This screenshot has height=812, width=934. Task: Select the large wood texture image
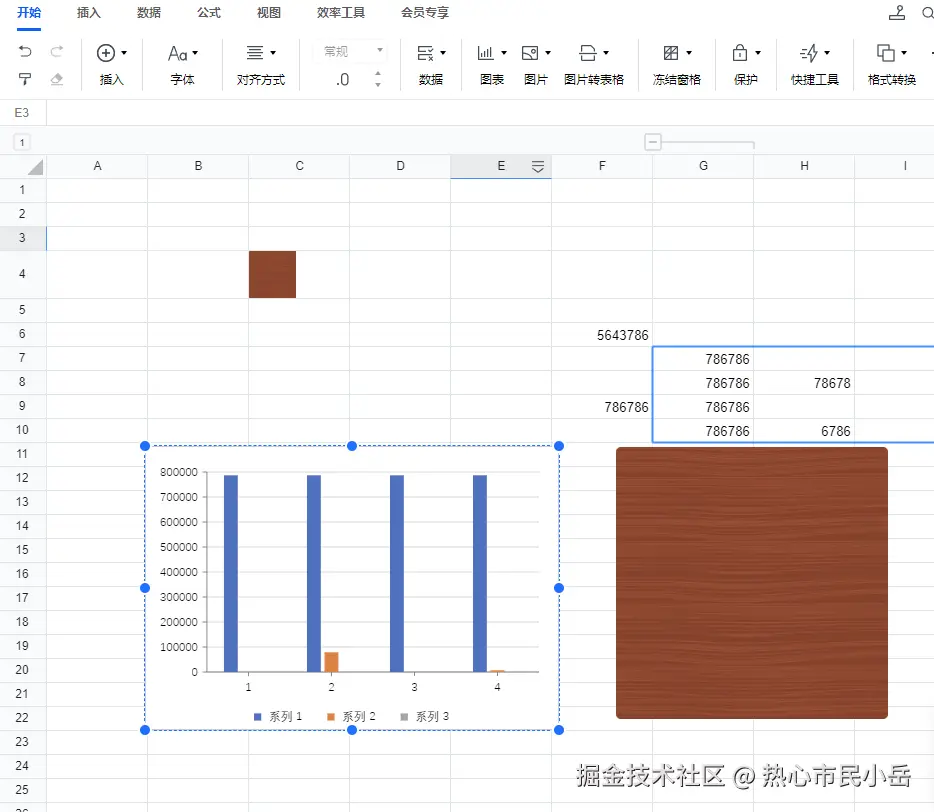click(752, 583)
